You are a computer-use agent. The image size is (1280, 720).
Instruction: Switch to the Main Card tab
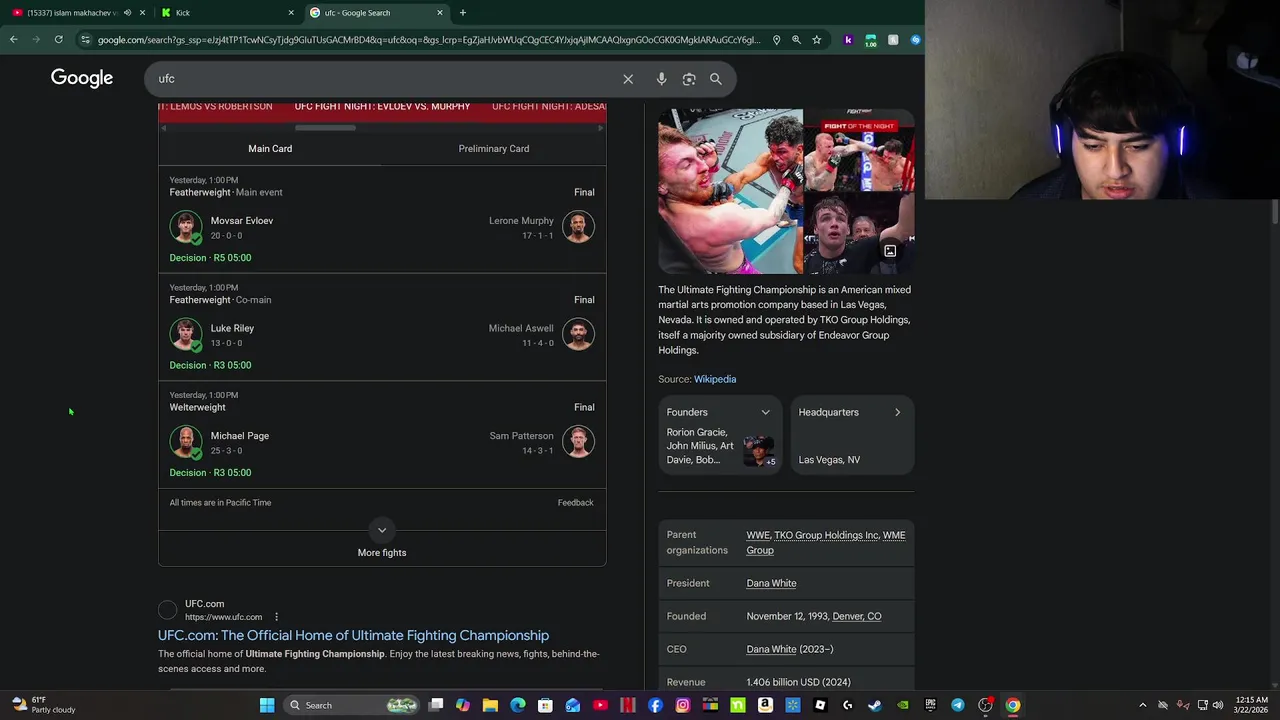[x=270, y=149]
